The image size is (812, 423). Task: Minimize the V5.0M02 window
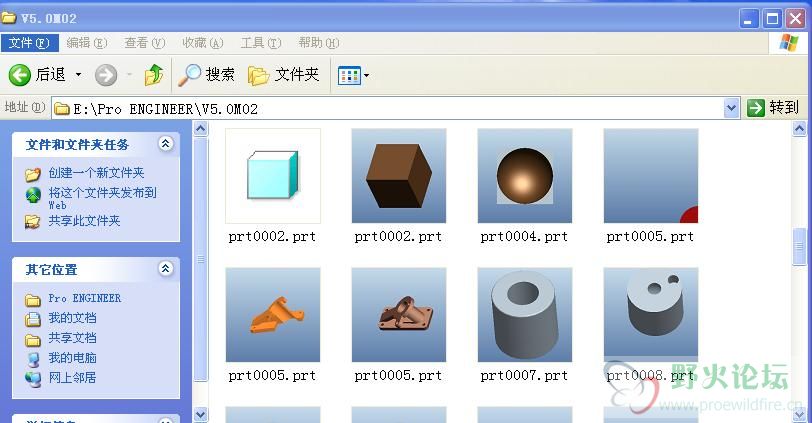point(748,19)
